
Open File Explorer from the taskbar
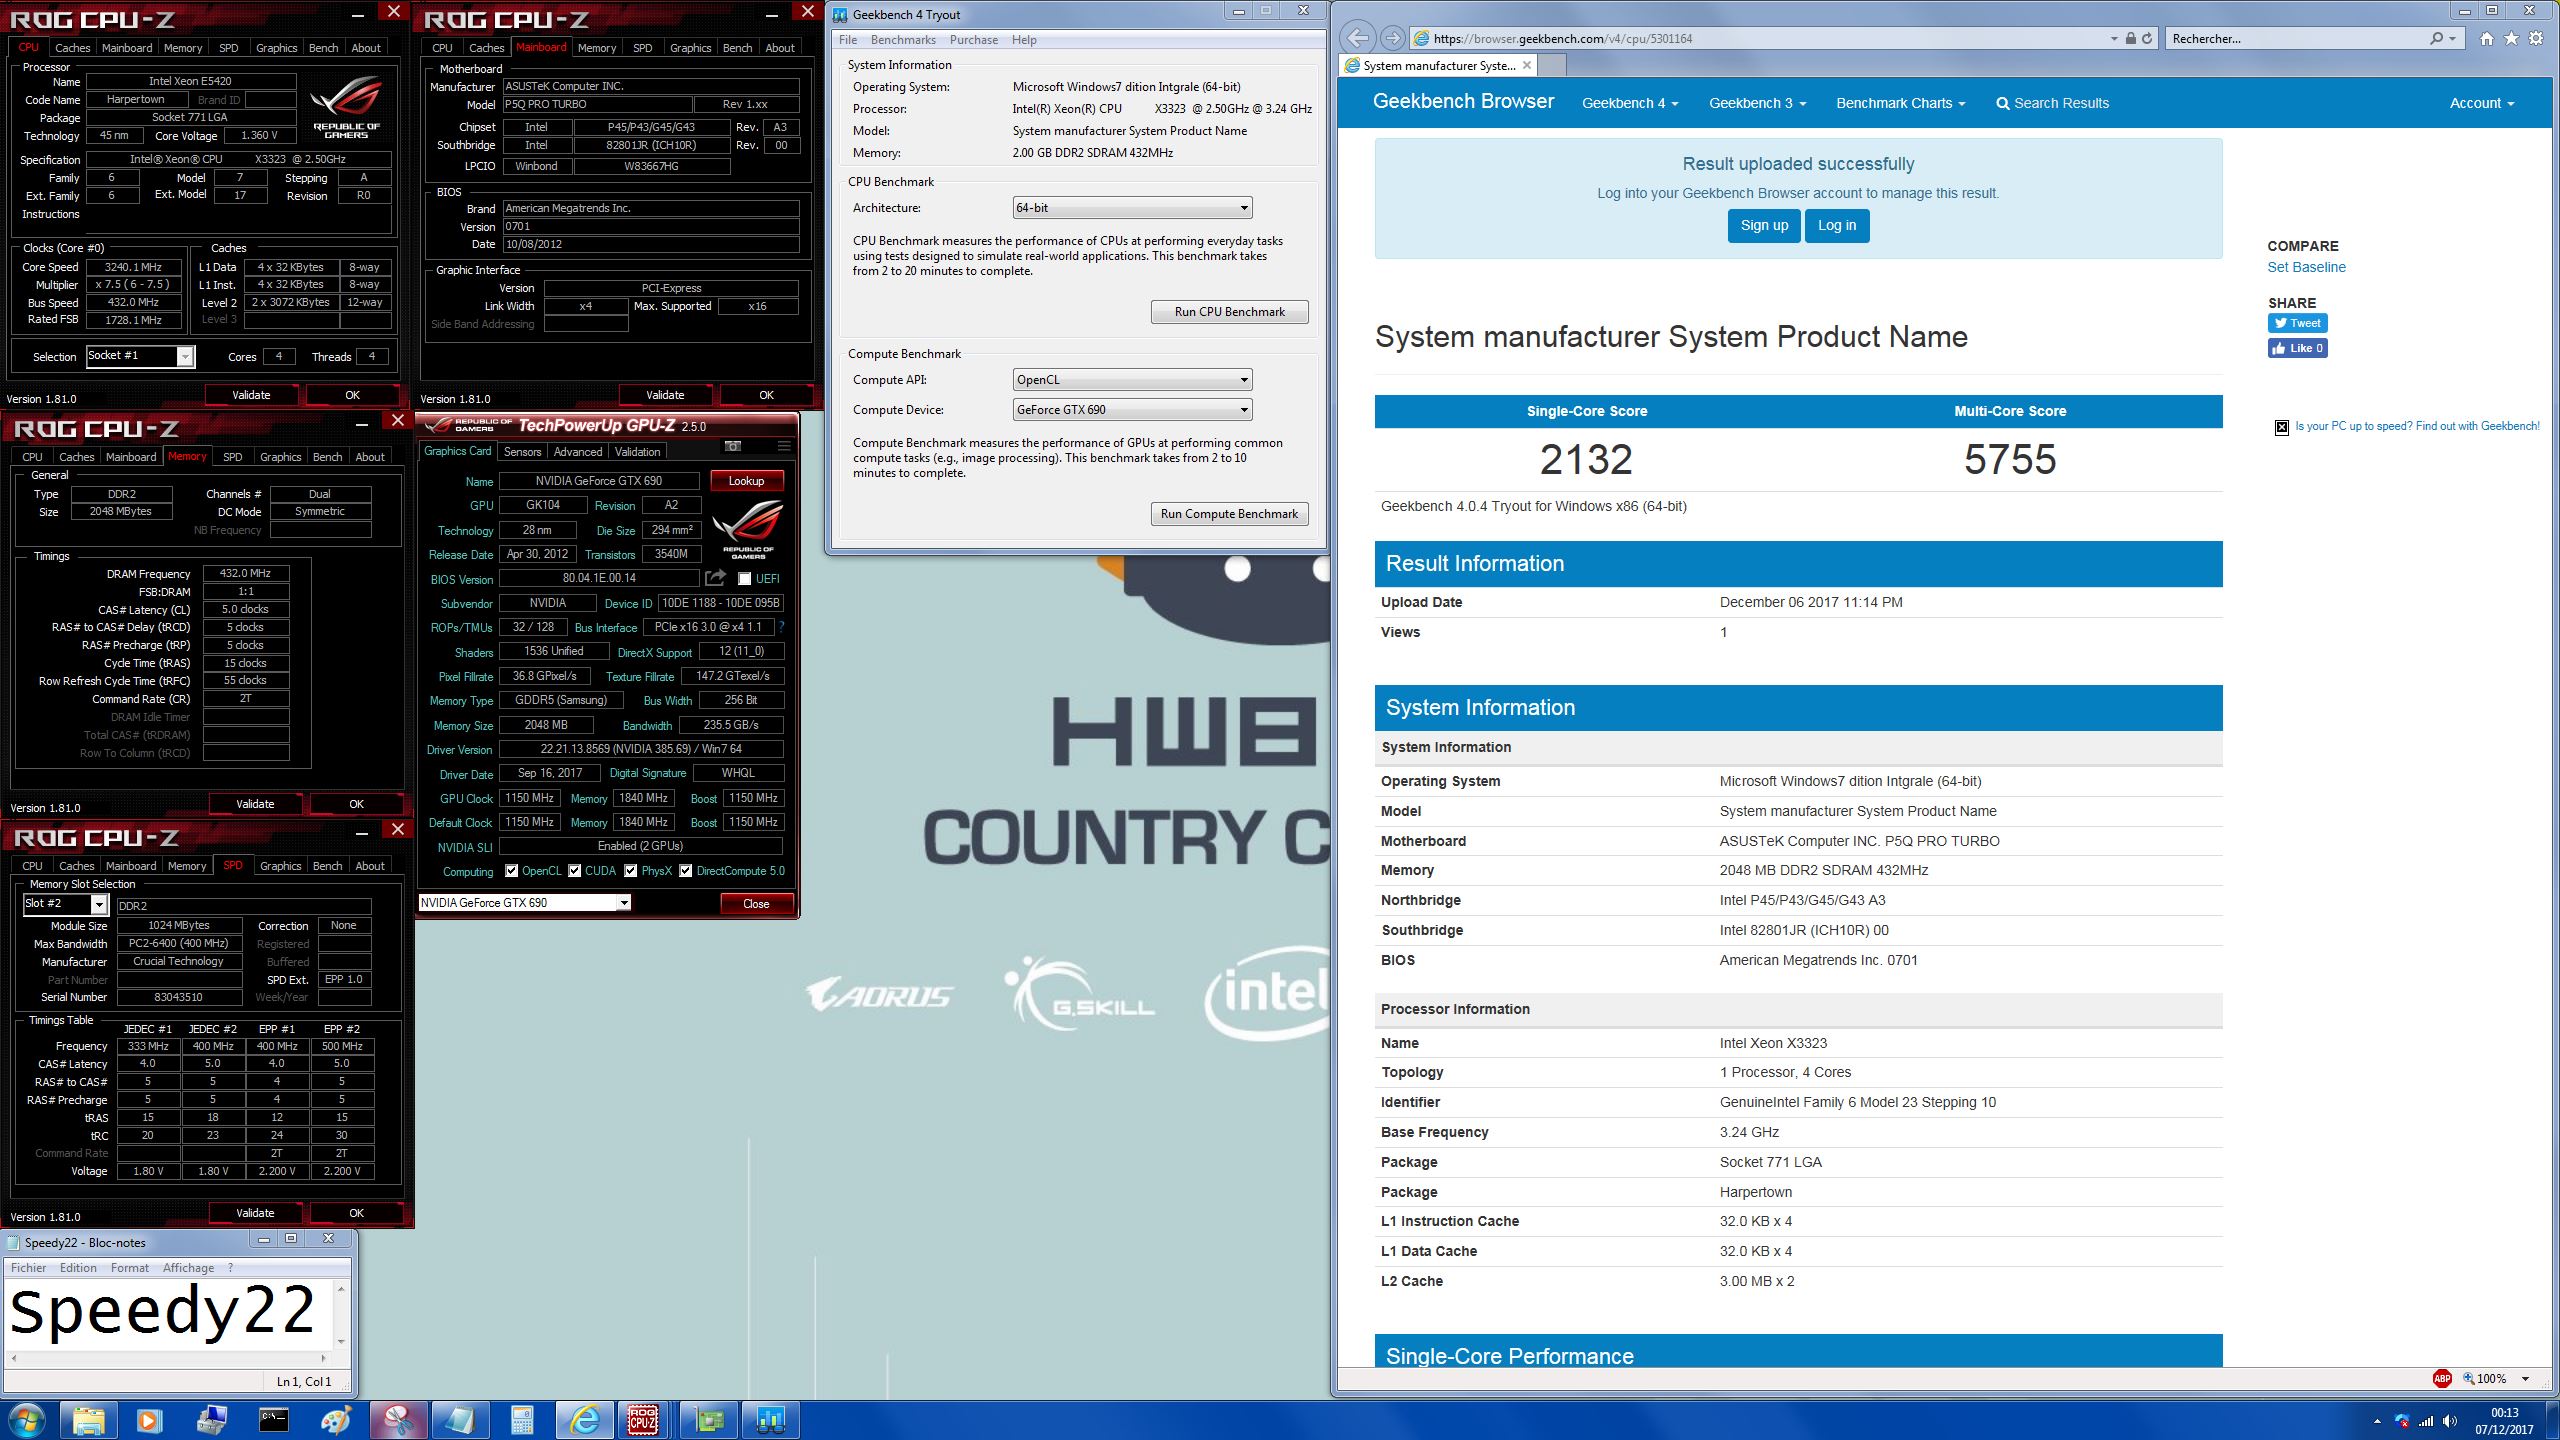click(88, 1420)
